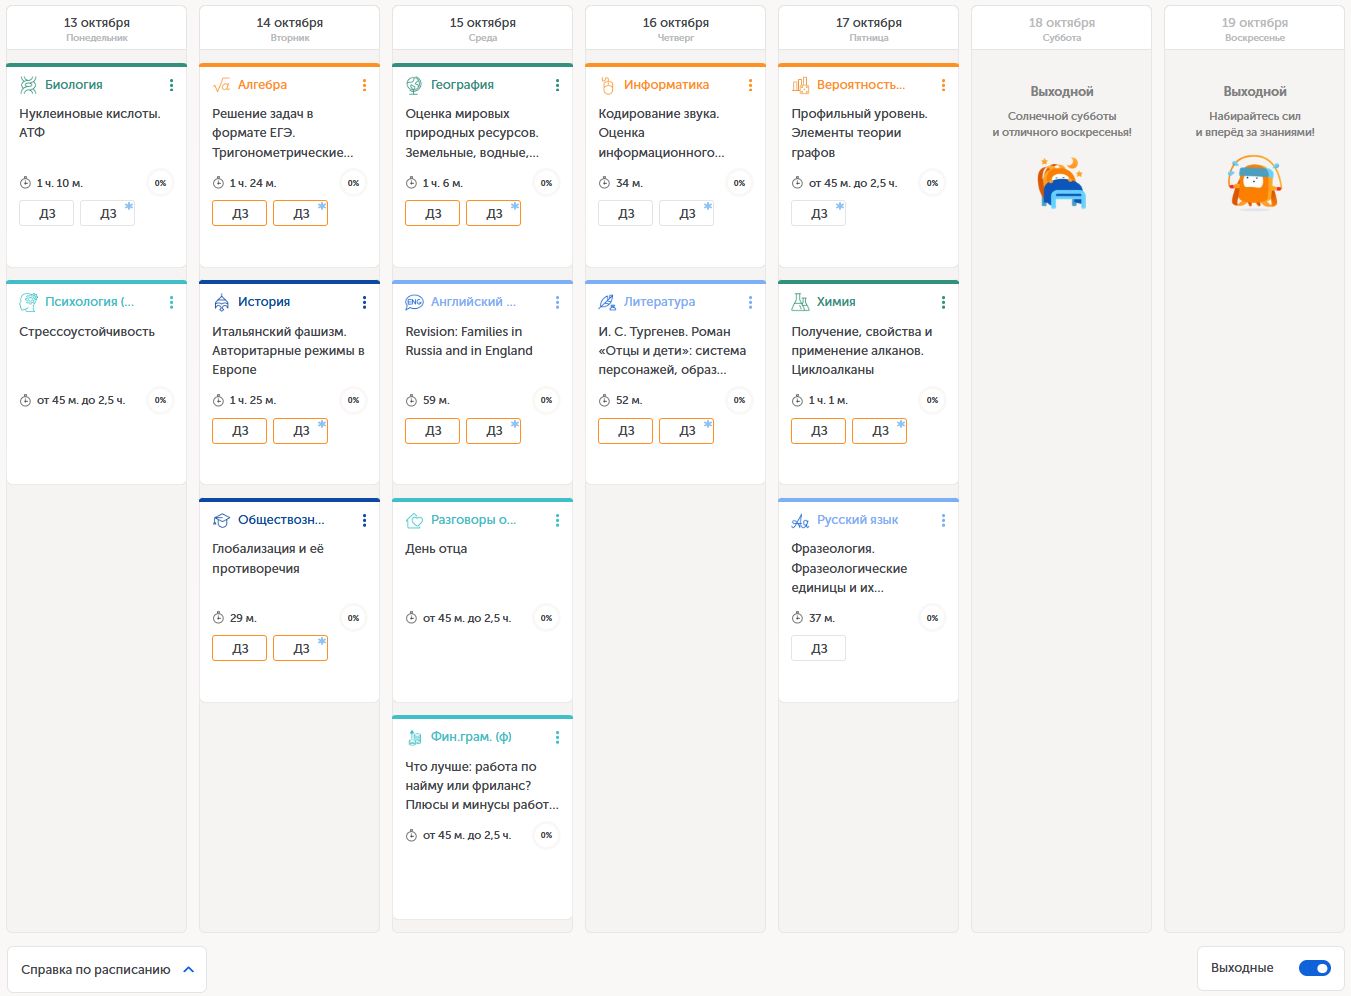Click the Chemistry flask icon
1351x996 pixels.
tap(800, 302)
